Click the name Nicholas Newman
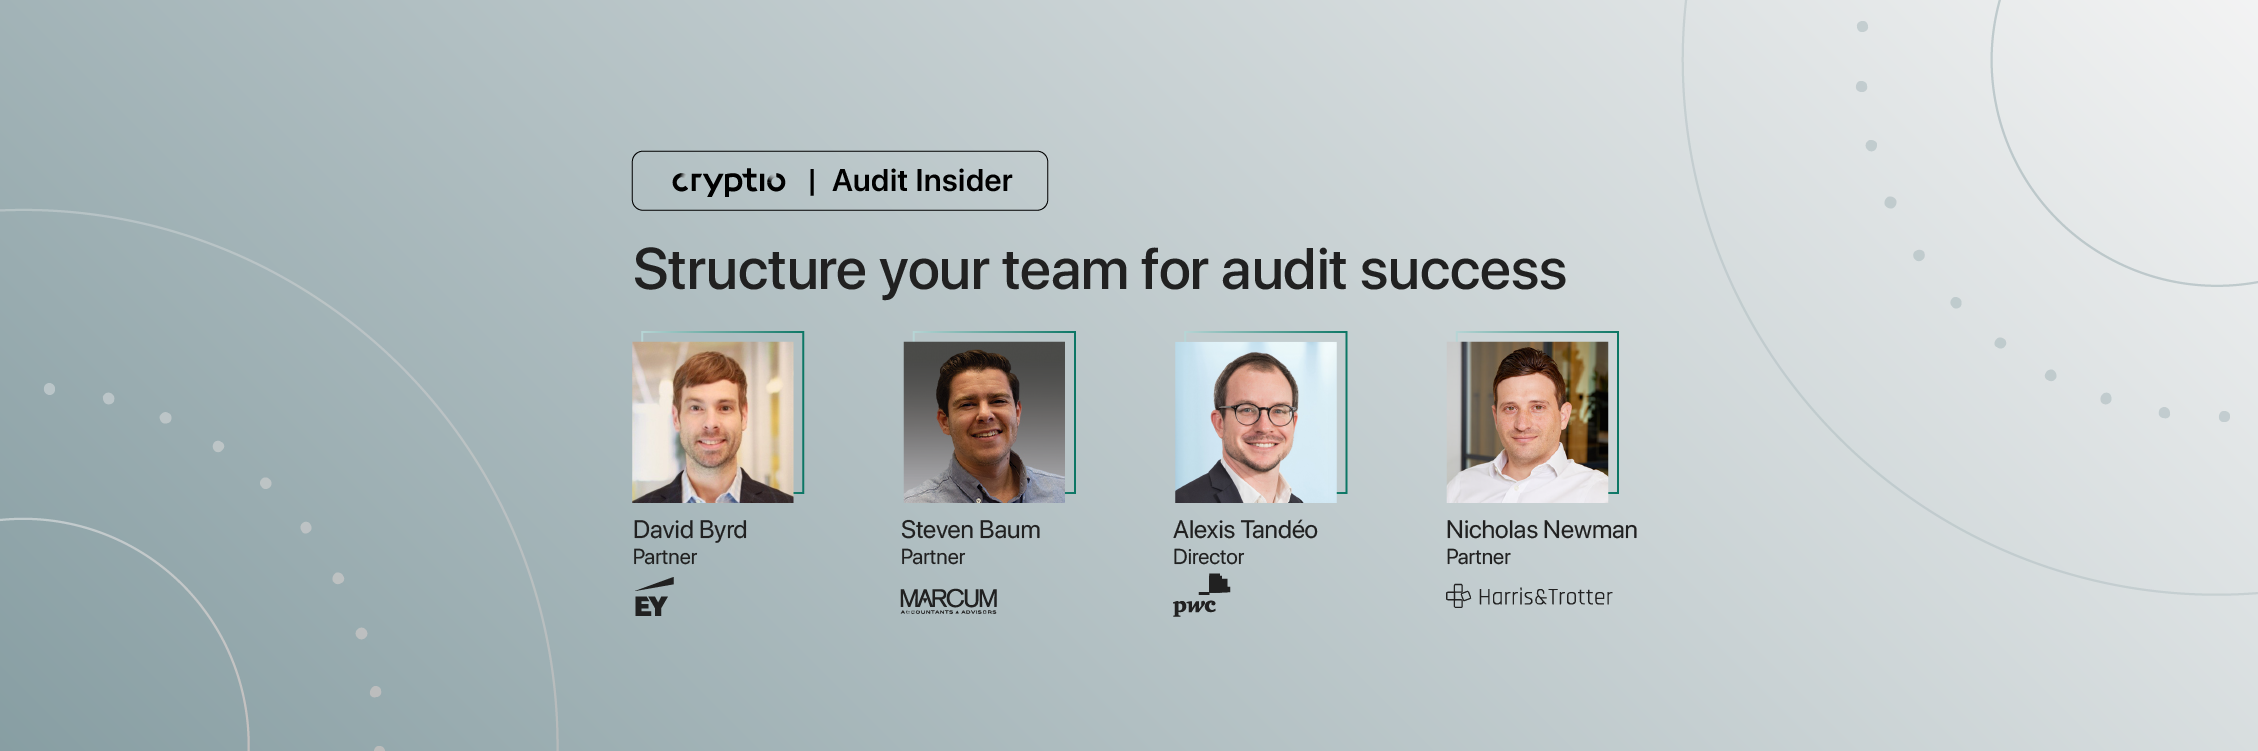 point(1541,530)
